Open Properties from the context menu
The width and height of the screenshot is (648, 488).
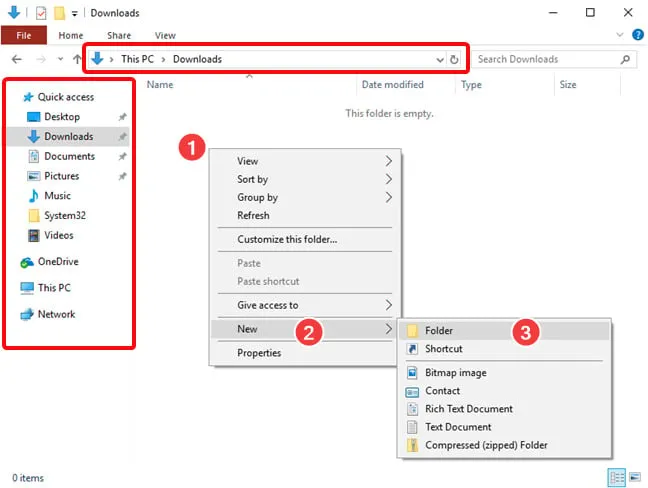tap(259, 353)
